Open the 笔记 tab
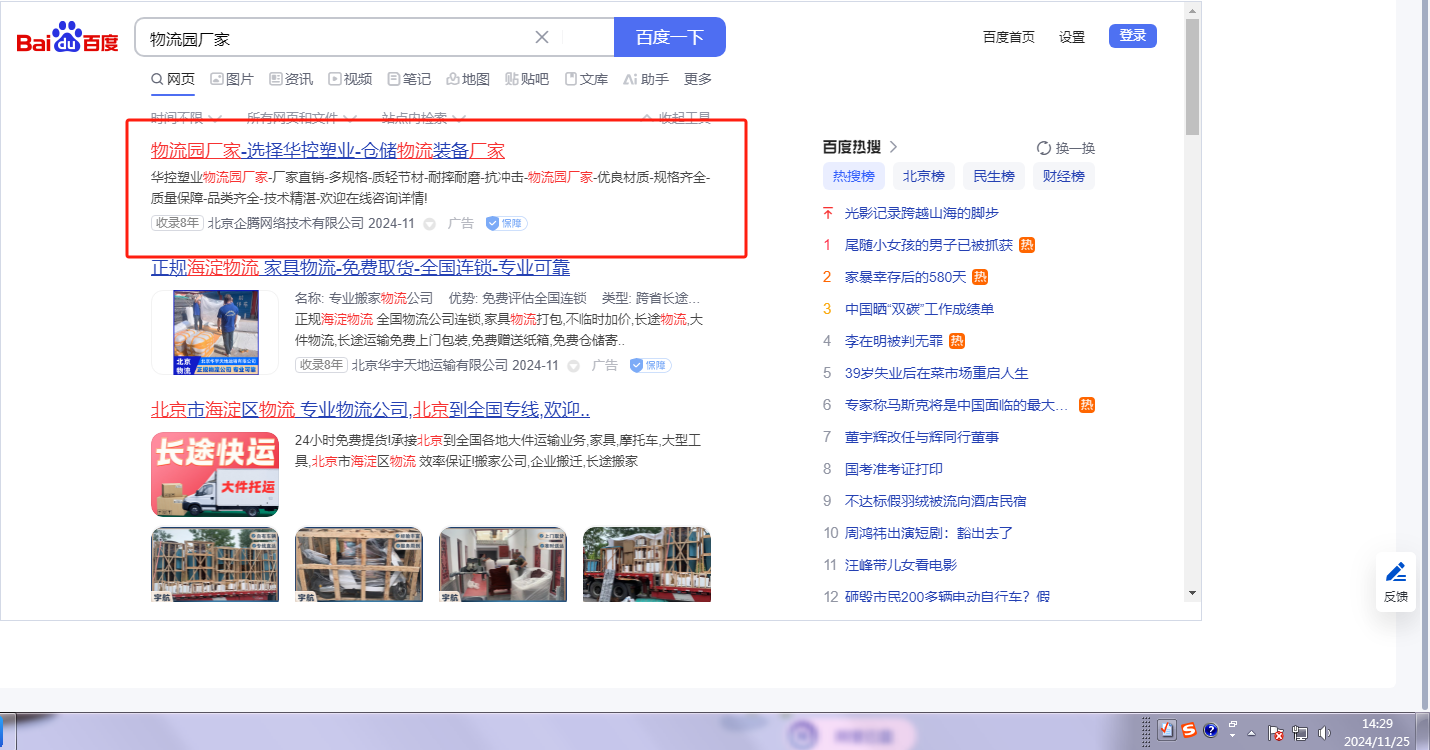The image size is (1430, 750). [x=409, y=79]
